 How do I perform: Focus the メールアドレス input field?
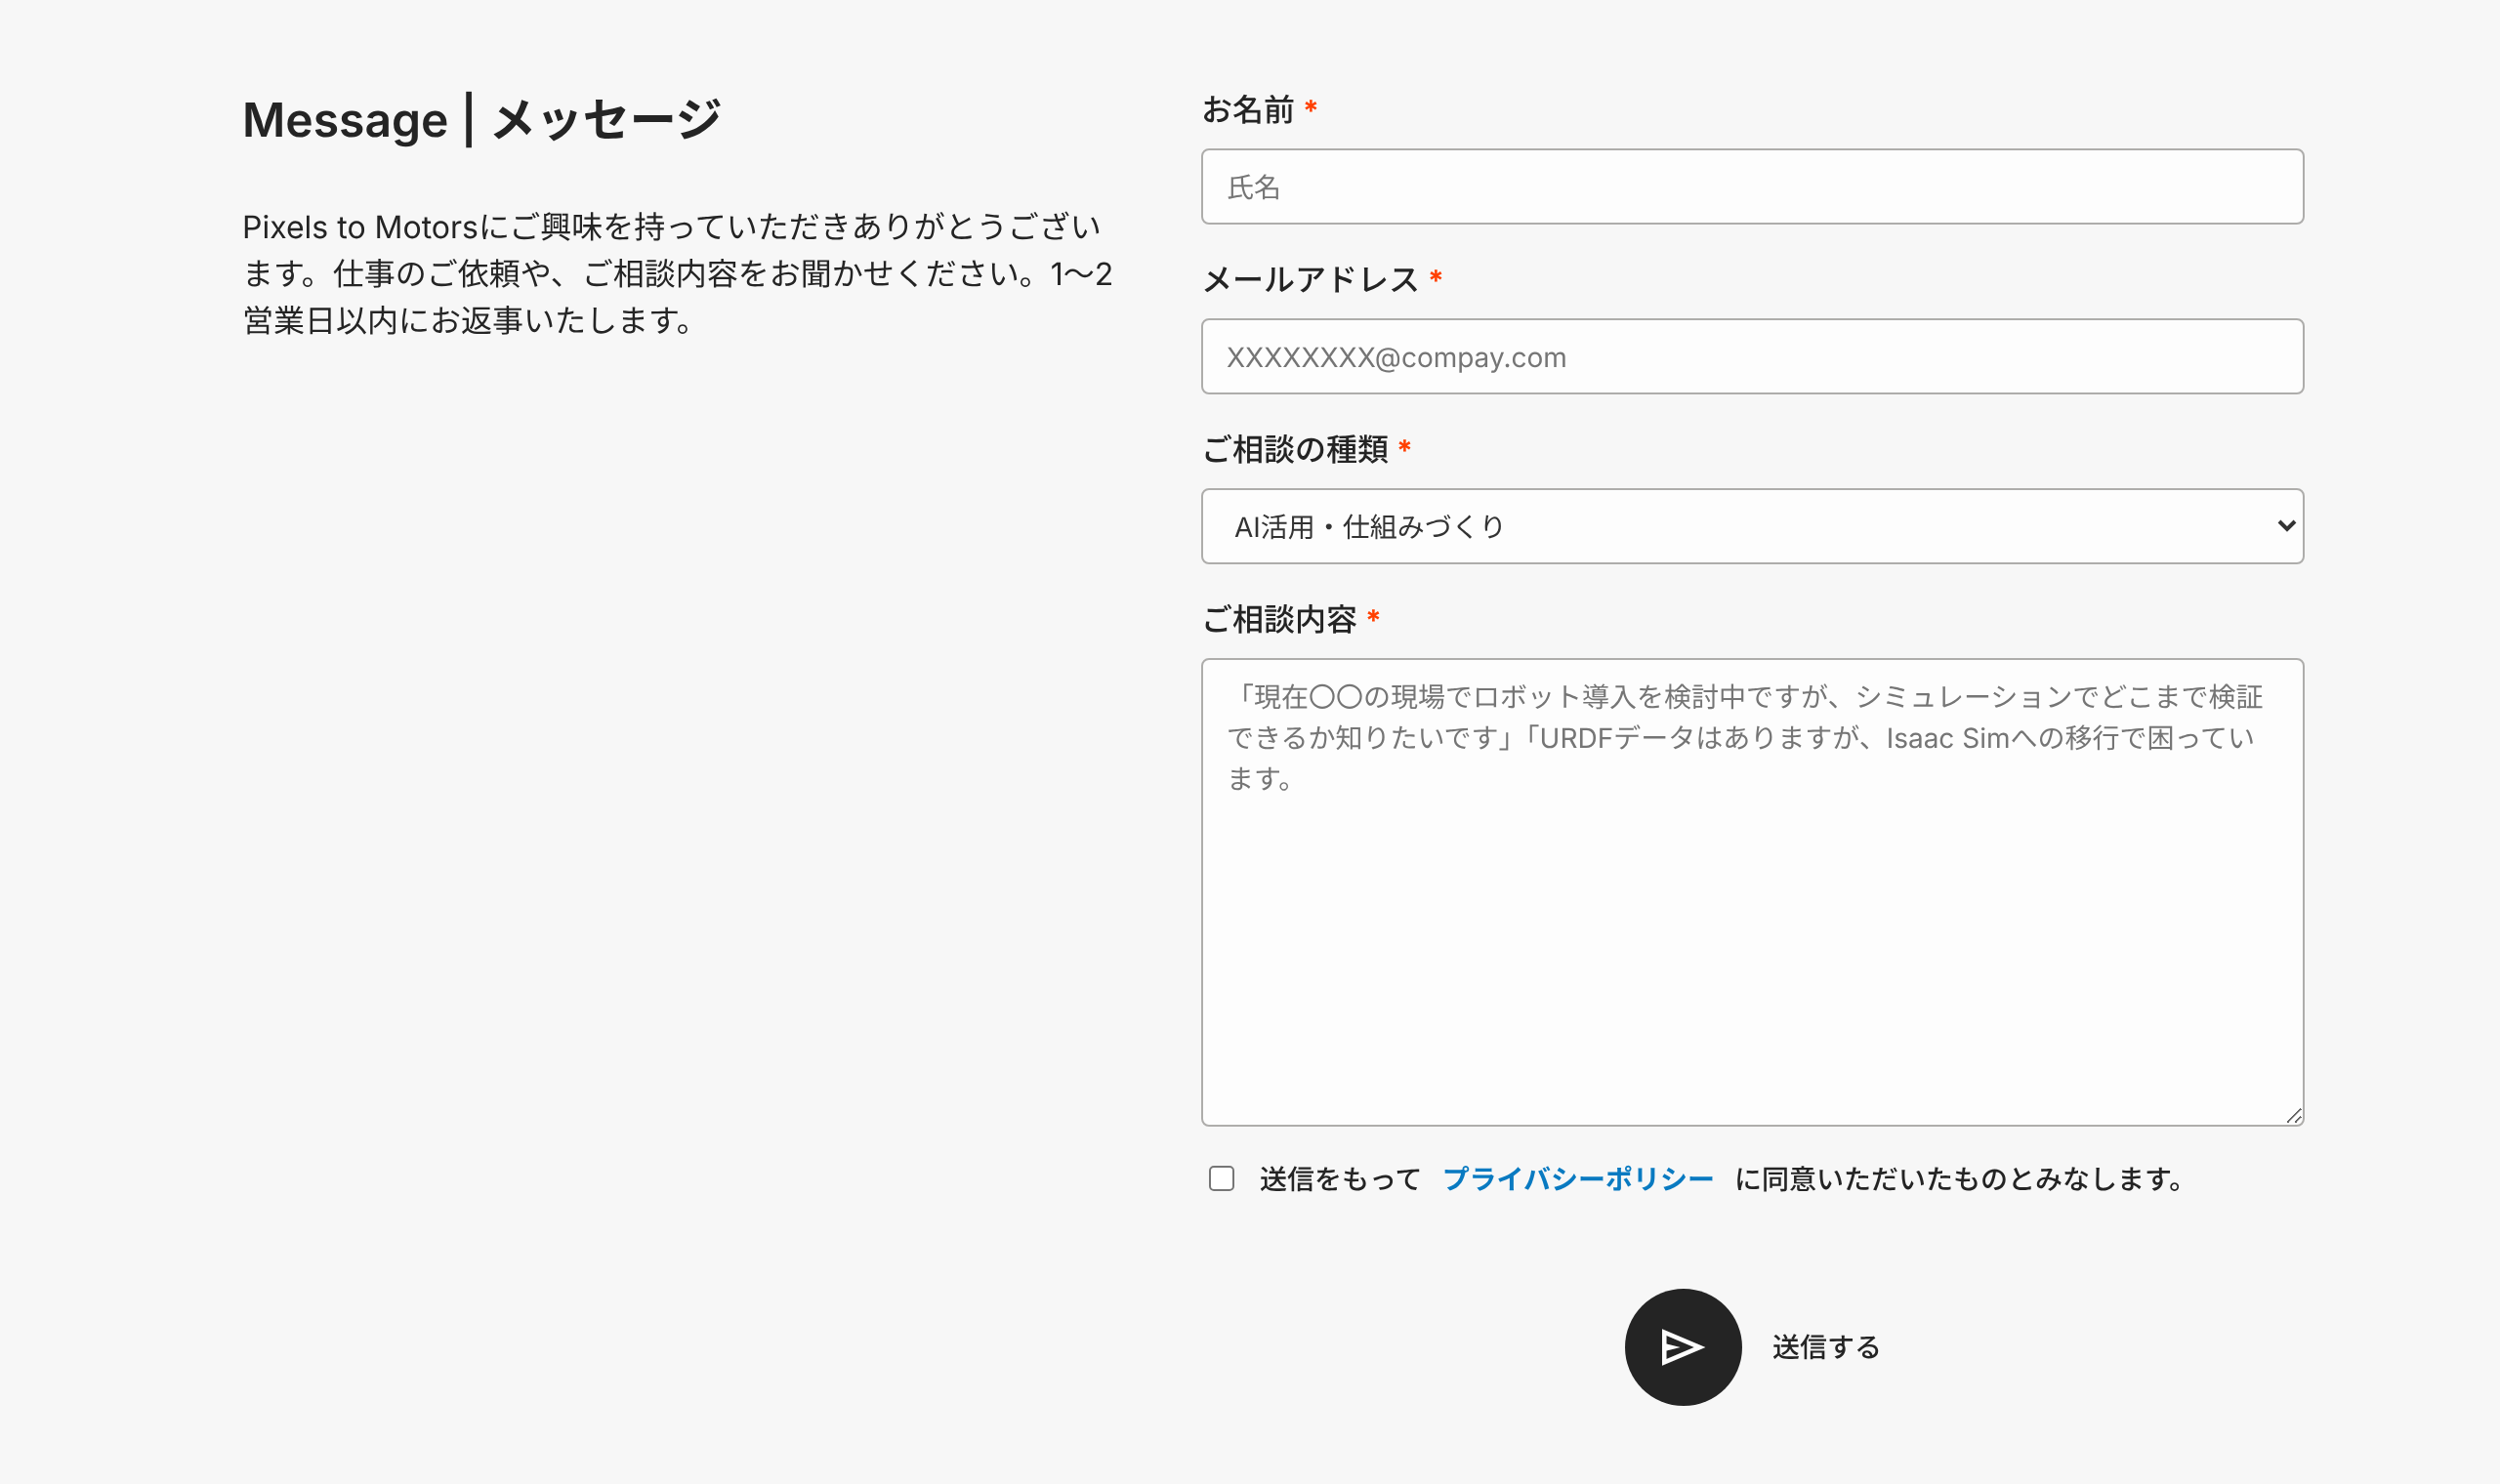pyautogui.click(x=1752, y=356)
